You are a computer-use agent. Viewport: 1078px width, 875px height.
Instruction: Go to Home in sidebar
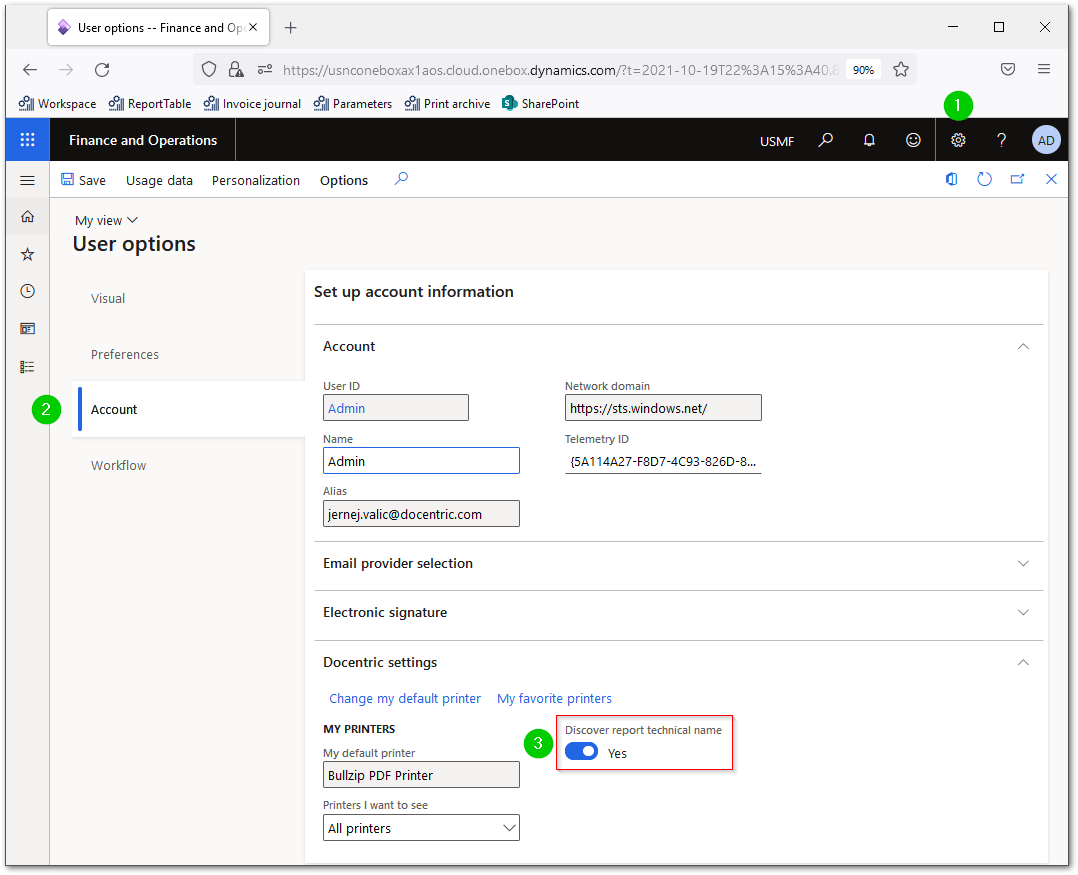(x=28, y=217)
